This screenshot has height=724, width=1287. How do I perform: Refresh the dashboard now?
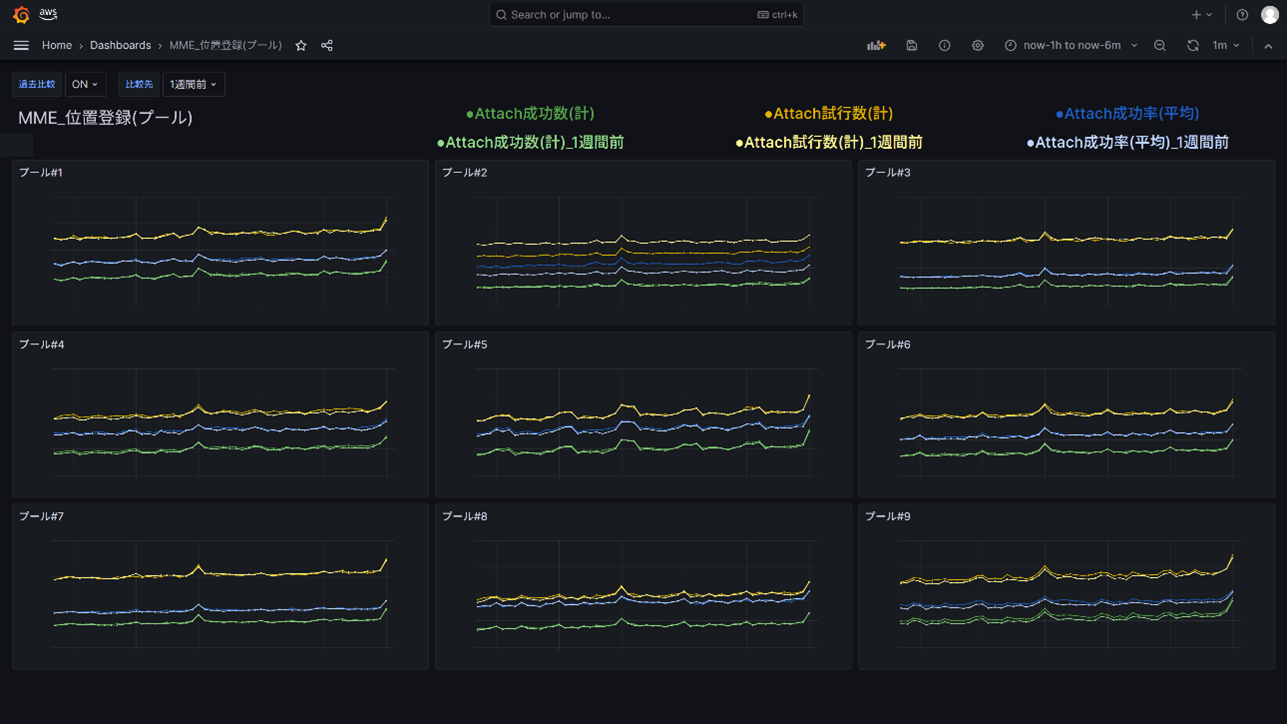1193,46
